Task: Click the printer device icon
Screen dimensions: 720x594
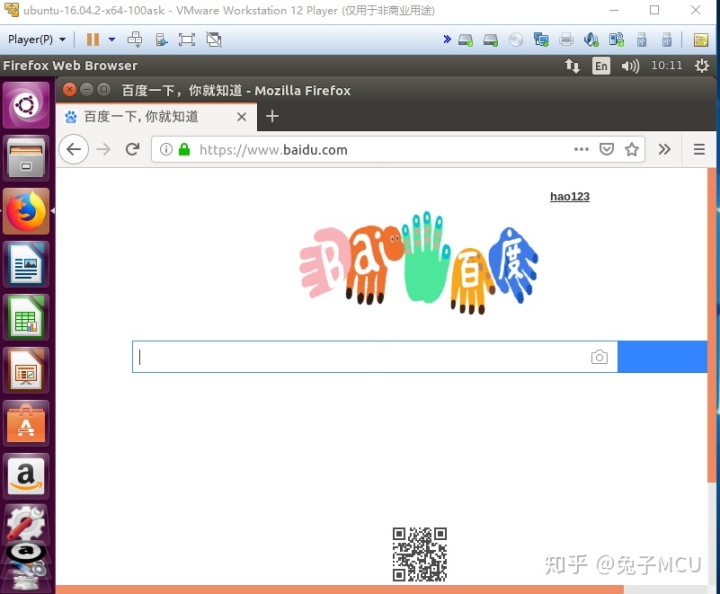Action: click(566, 40)
